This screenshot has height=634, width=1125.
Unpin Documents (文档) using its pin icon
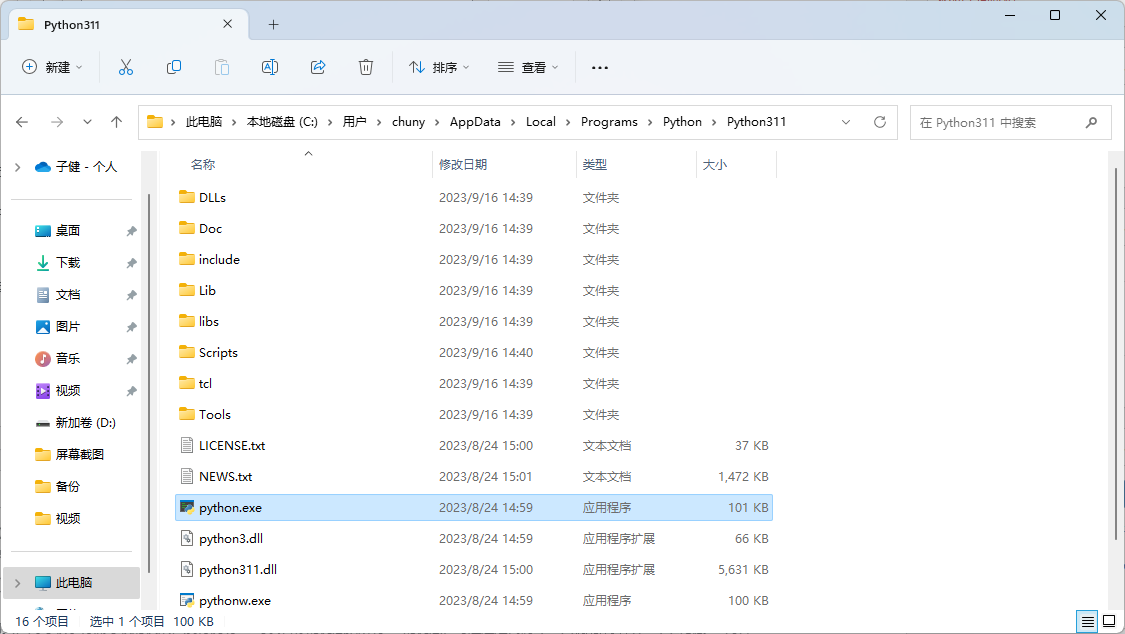point(131,295)
